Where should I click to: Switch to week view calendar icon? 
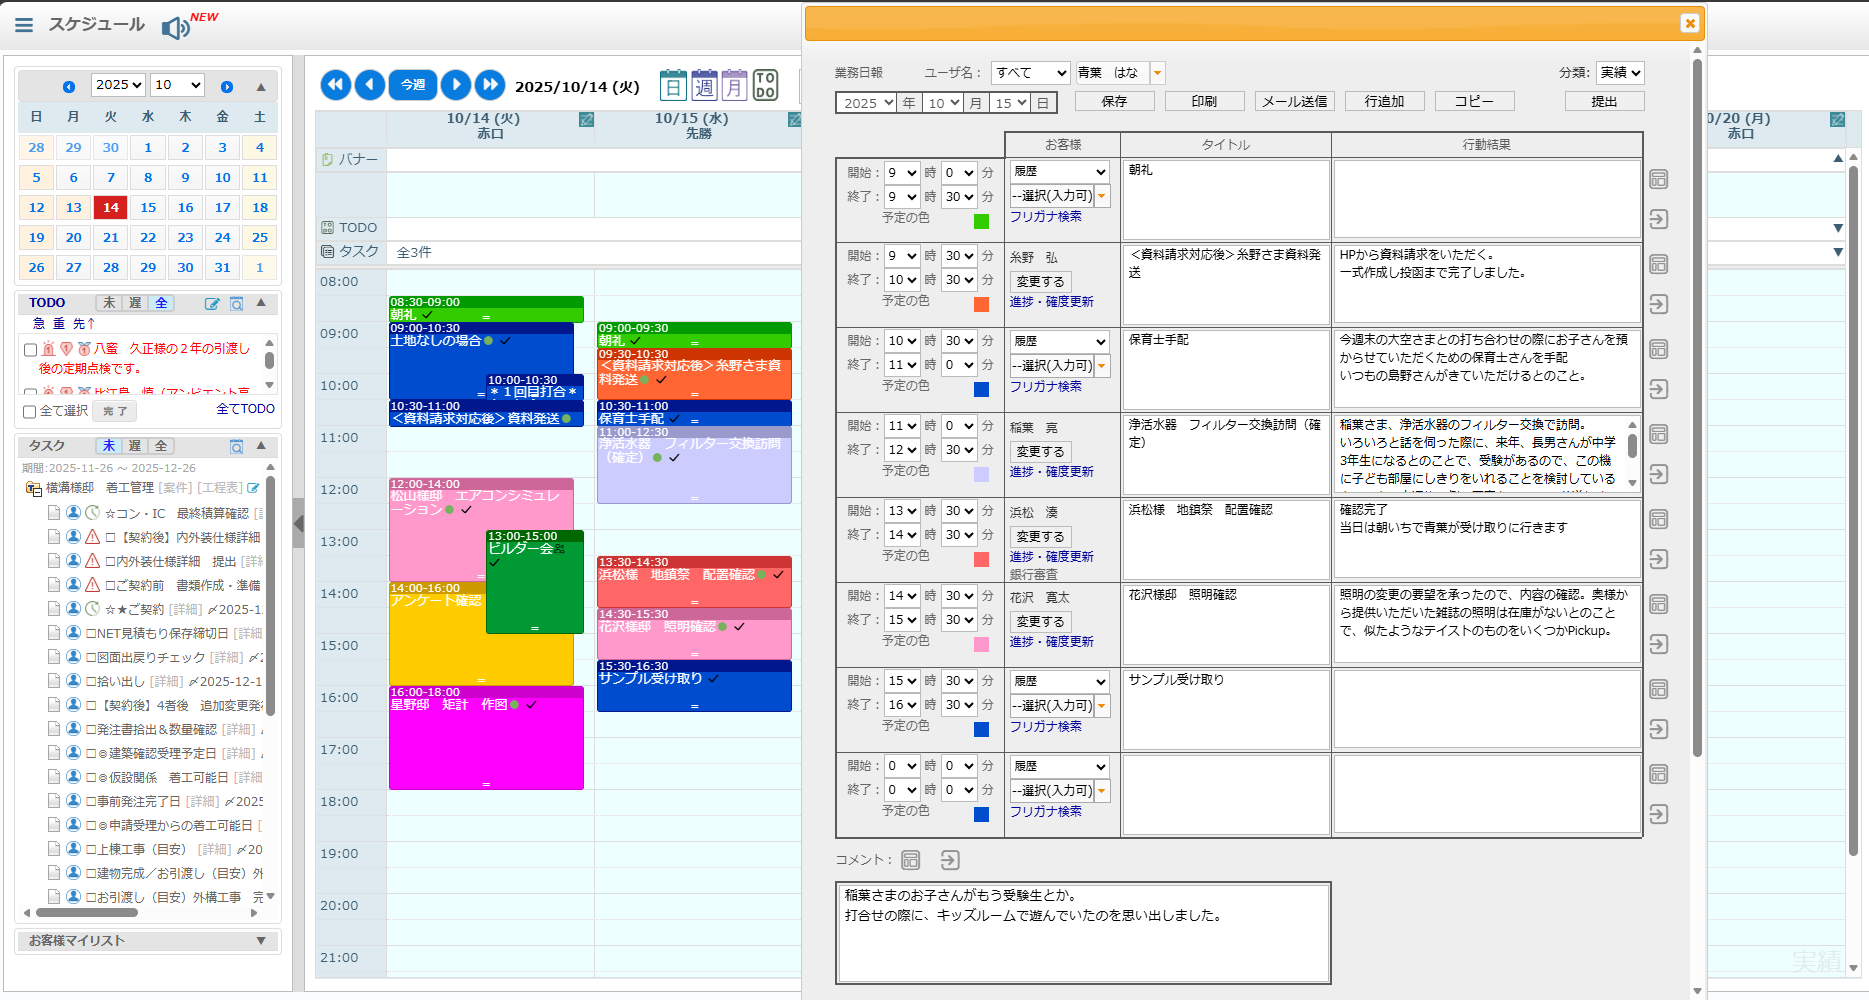[x=704, y=86]
